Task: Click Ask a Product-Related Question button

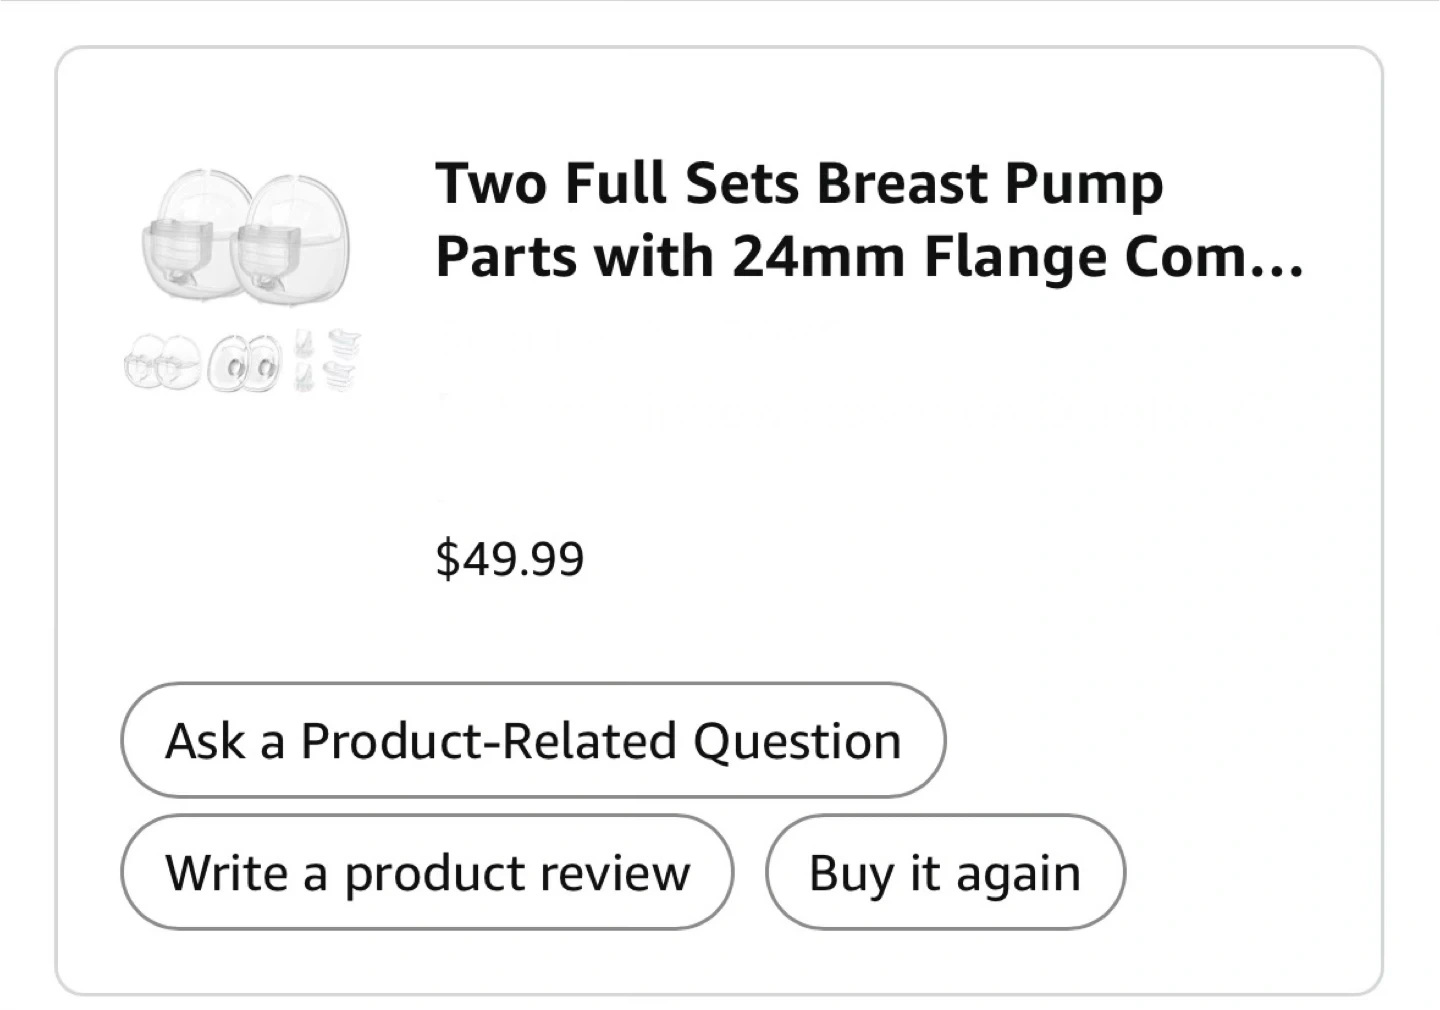Action: 533,741
